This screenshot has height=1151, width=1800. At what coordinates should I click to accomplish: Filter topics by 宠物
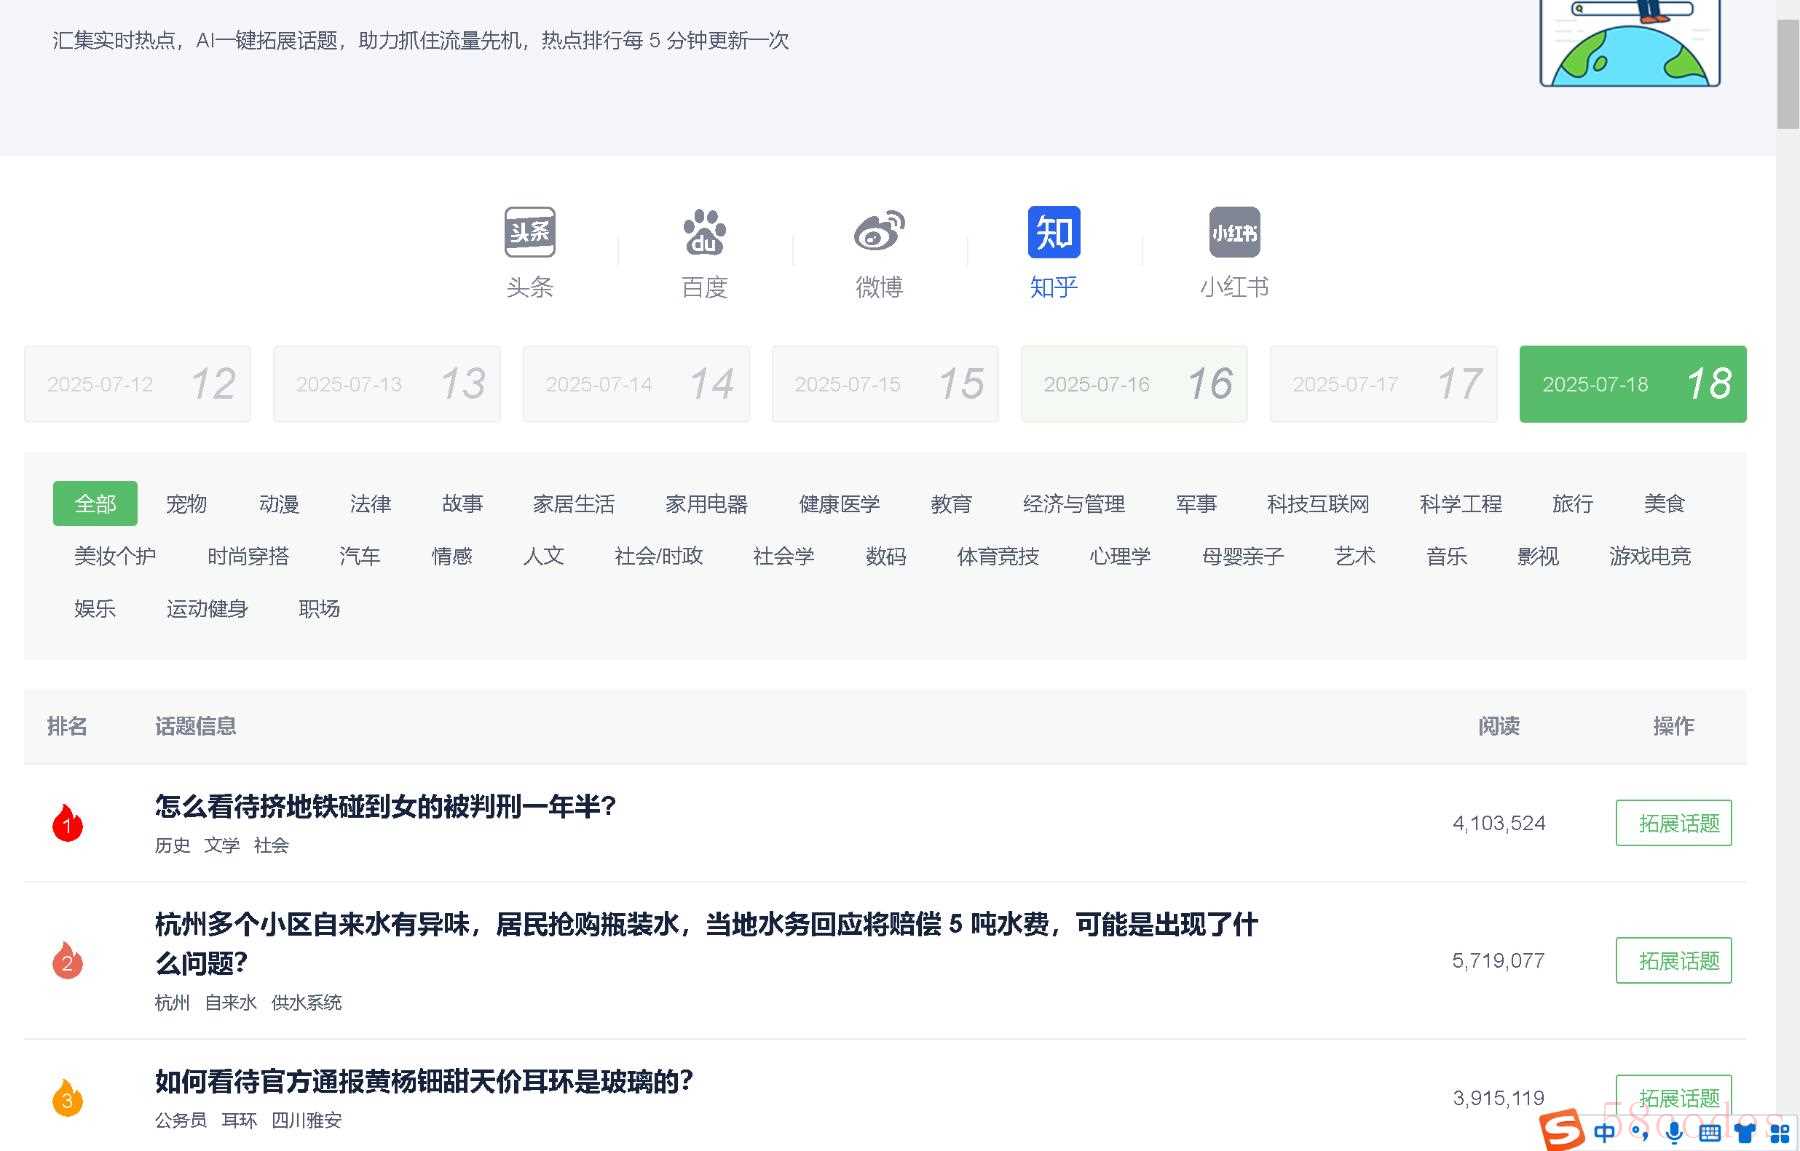click(x=186, y=504)
